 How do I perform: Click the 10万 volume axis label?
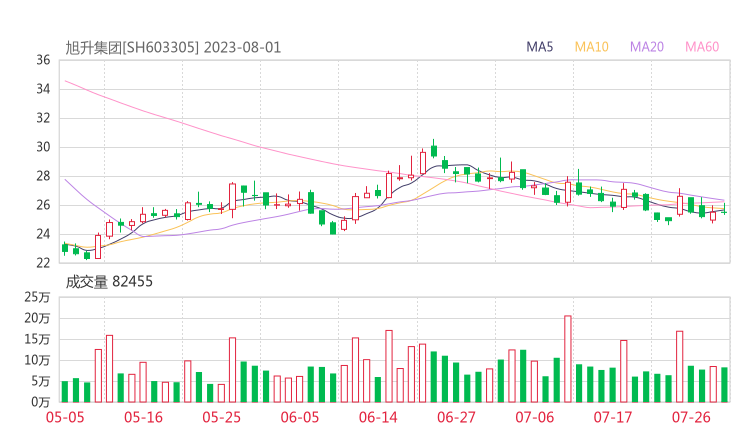pos(37,361)
